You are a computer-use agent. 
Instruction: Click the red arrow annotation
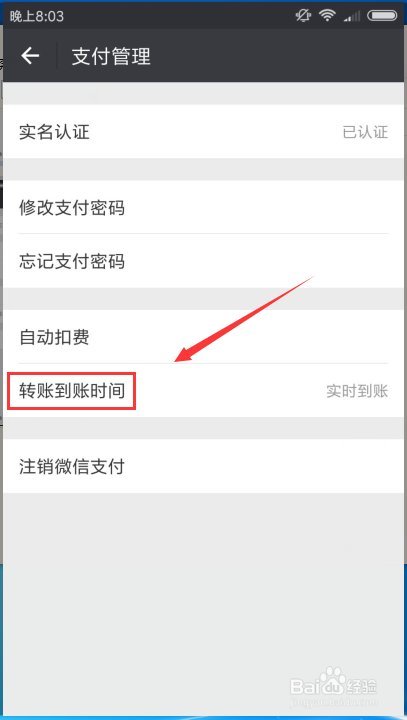(245, 319)
